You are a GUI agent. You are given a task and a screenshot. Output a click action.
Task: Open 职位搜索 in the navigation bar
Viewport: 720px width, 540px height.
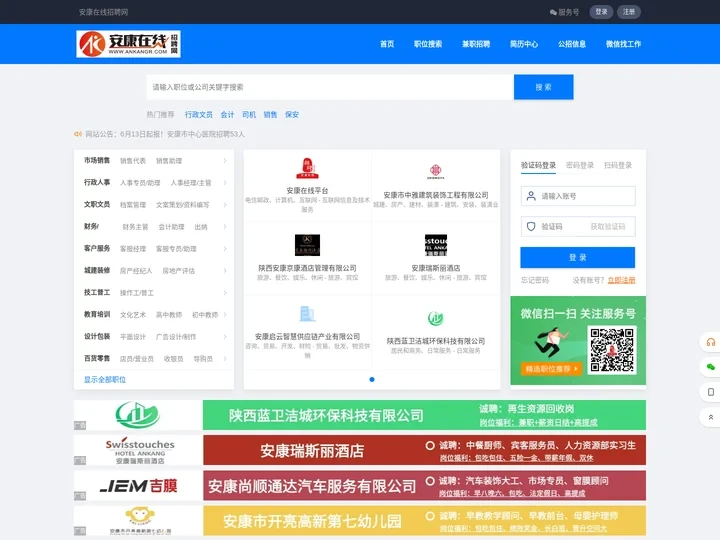[x=428, y=44]
